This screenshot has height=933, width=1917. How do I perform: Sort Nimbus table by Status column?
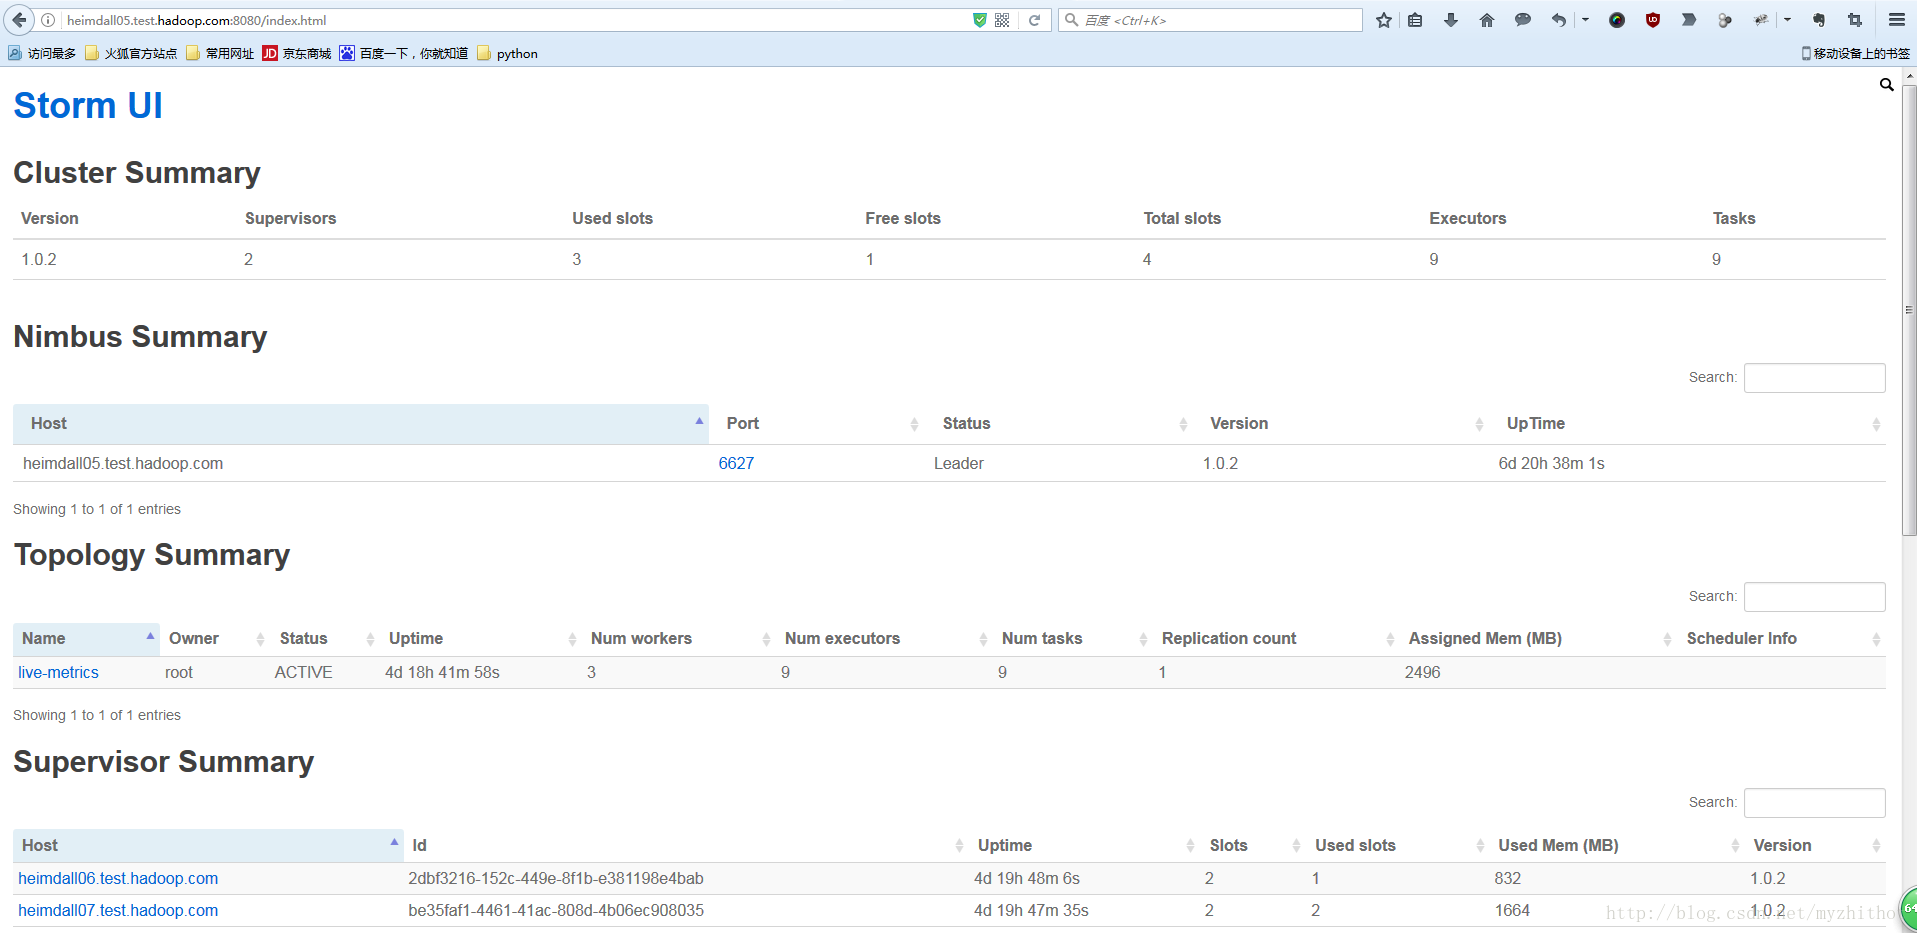tap(1059, 424)
